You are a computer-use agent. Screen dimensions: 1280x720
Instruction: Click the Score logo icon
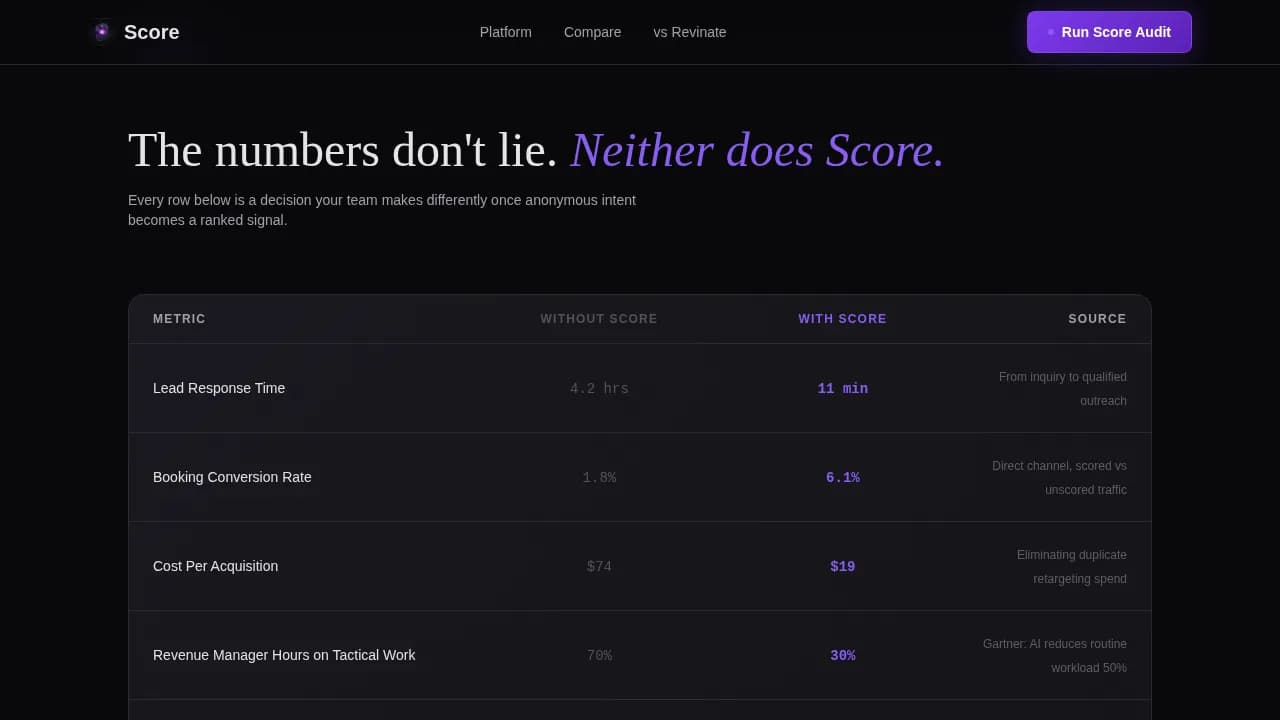101,32
